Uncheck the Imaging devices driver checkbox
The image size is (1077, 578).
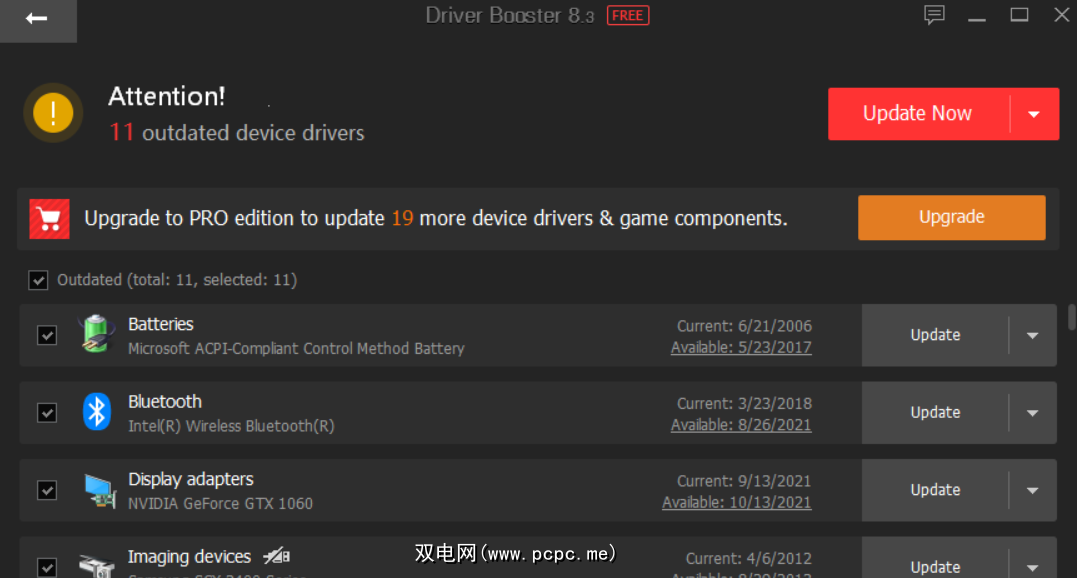click(x=47, y=568)
